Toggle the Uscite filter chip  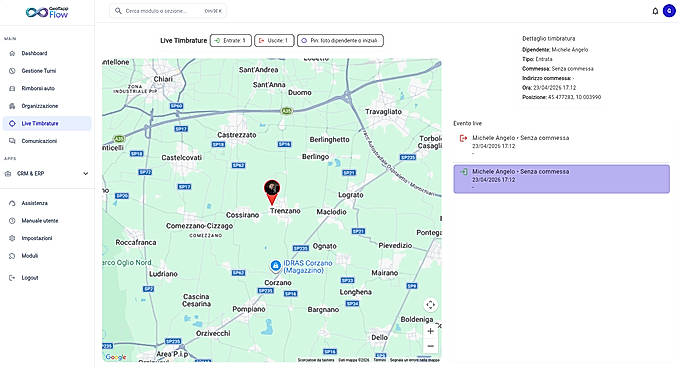coord(274,40)
